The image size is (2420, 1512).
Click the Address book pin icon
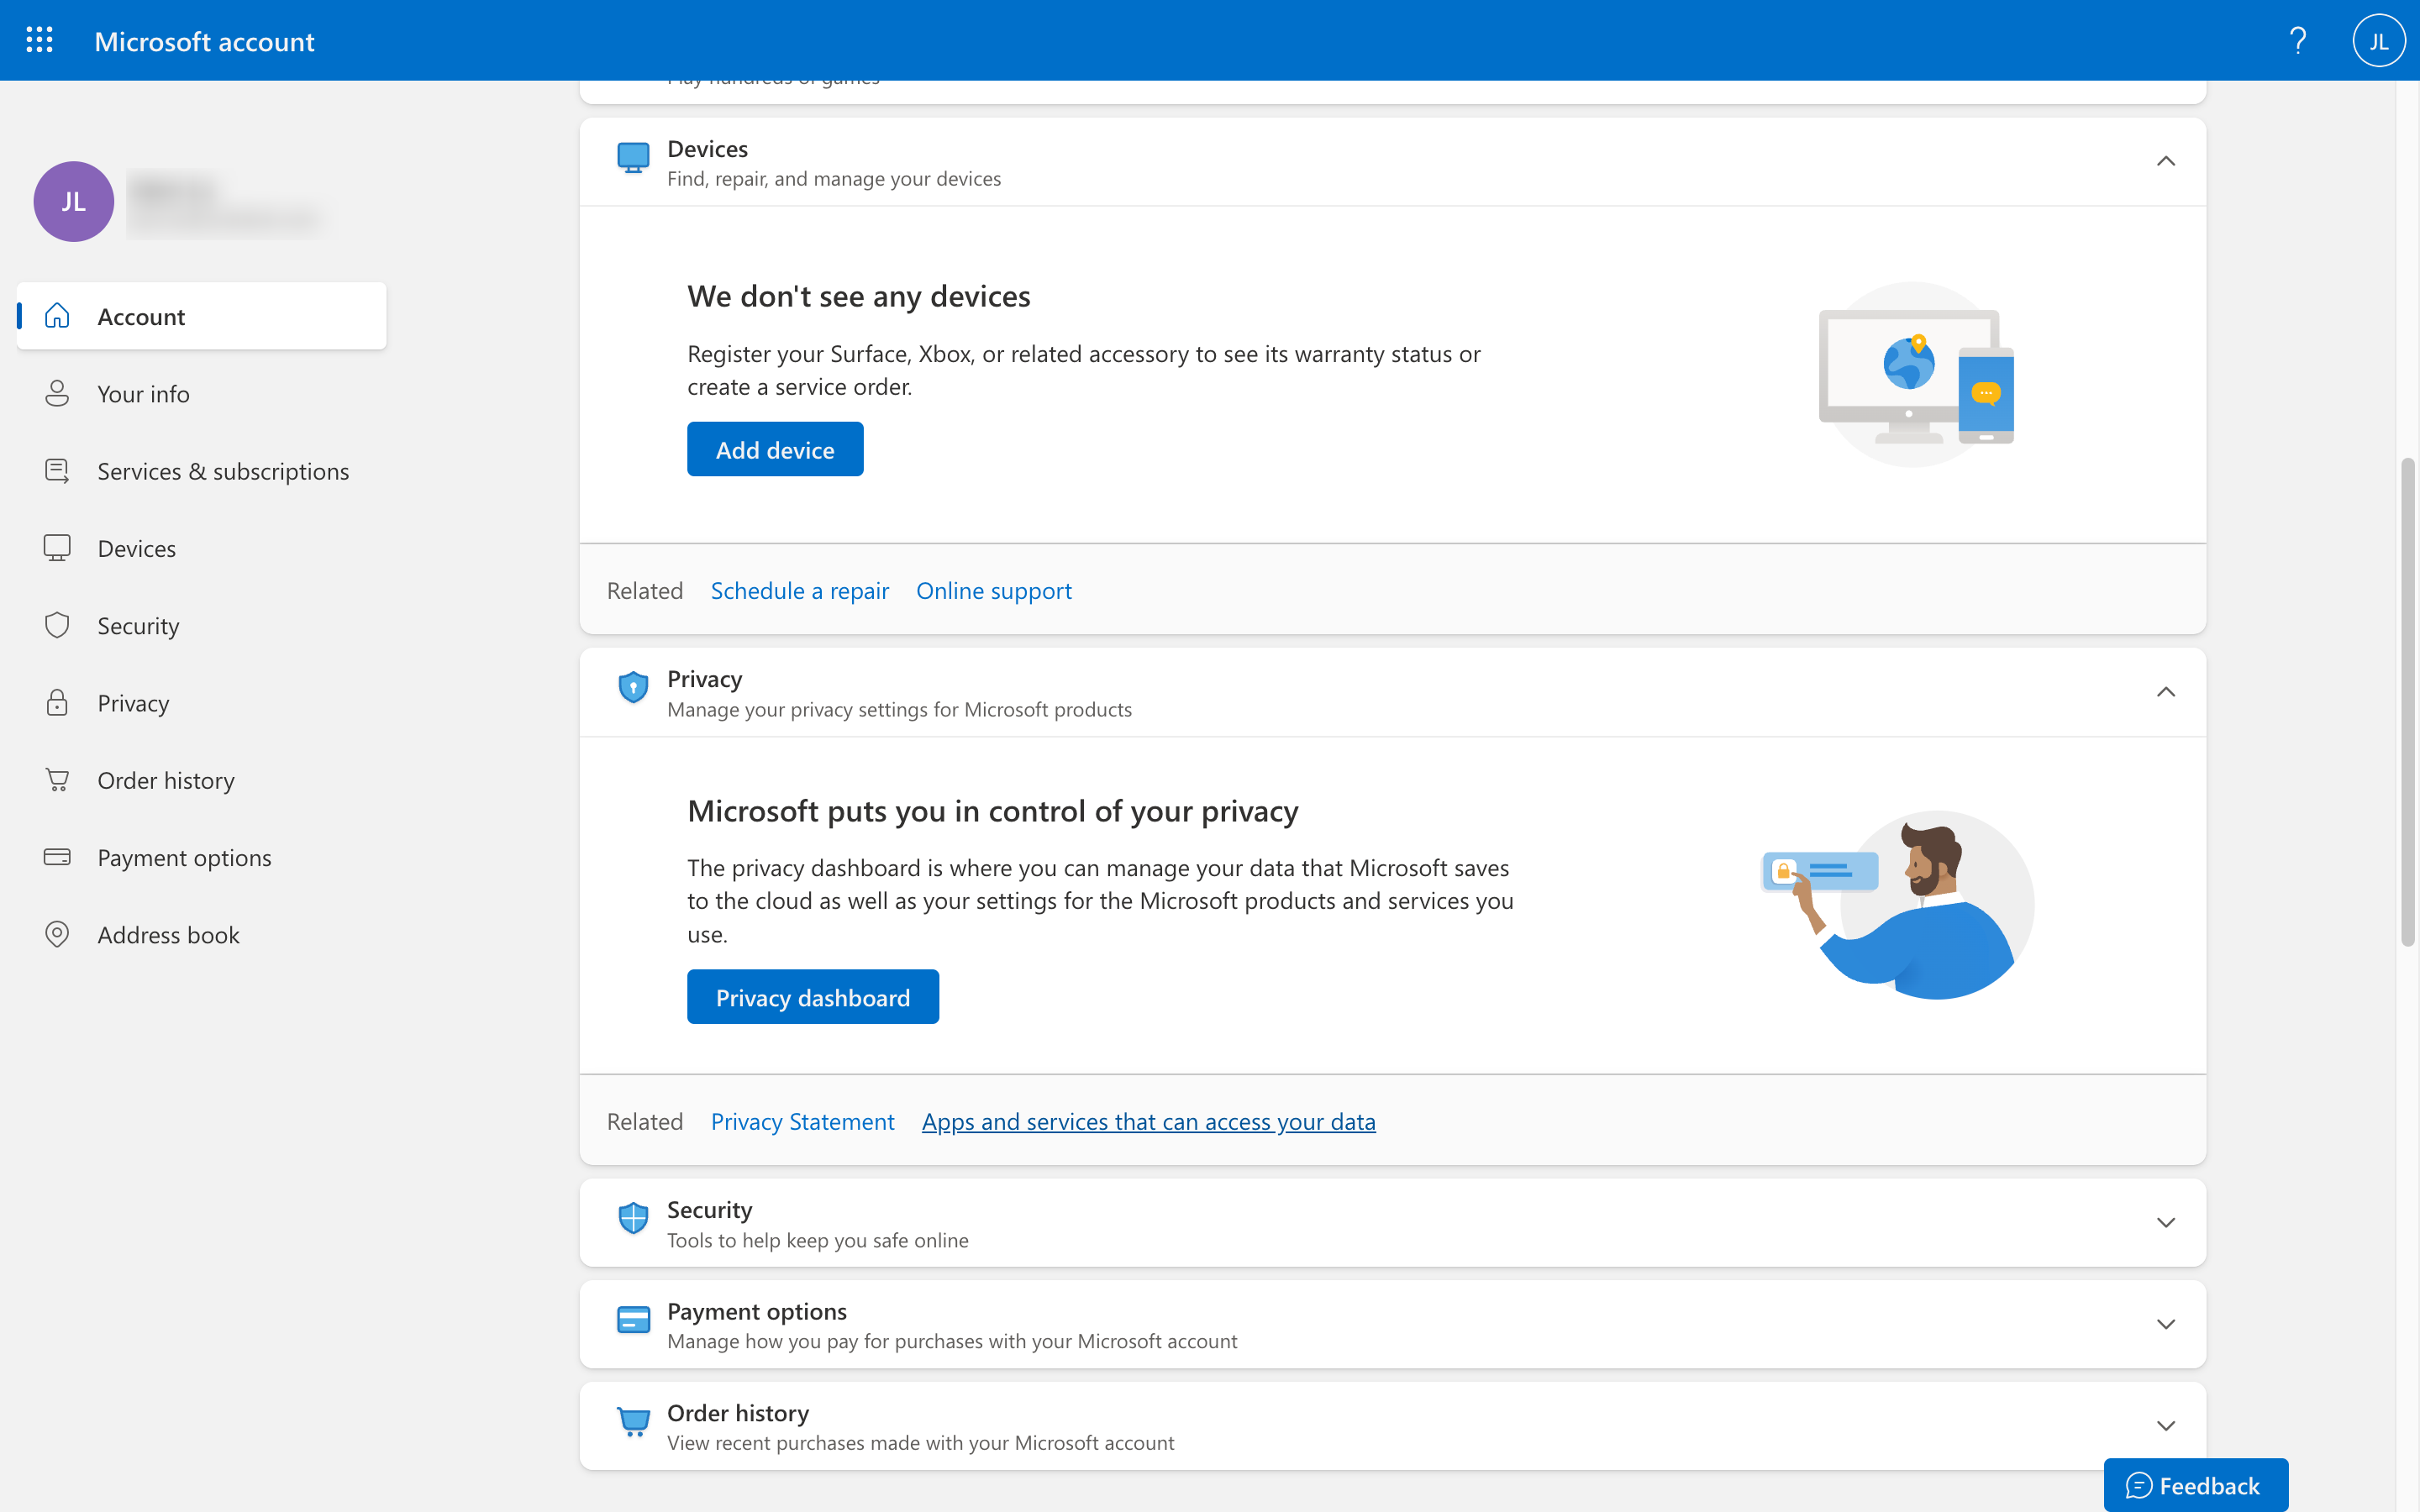(x=57, y=934)
